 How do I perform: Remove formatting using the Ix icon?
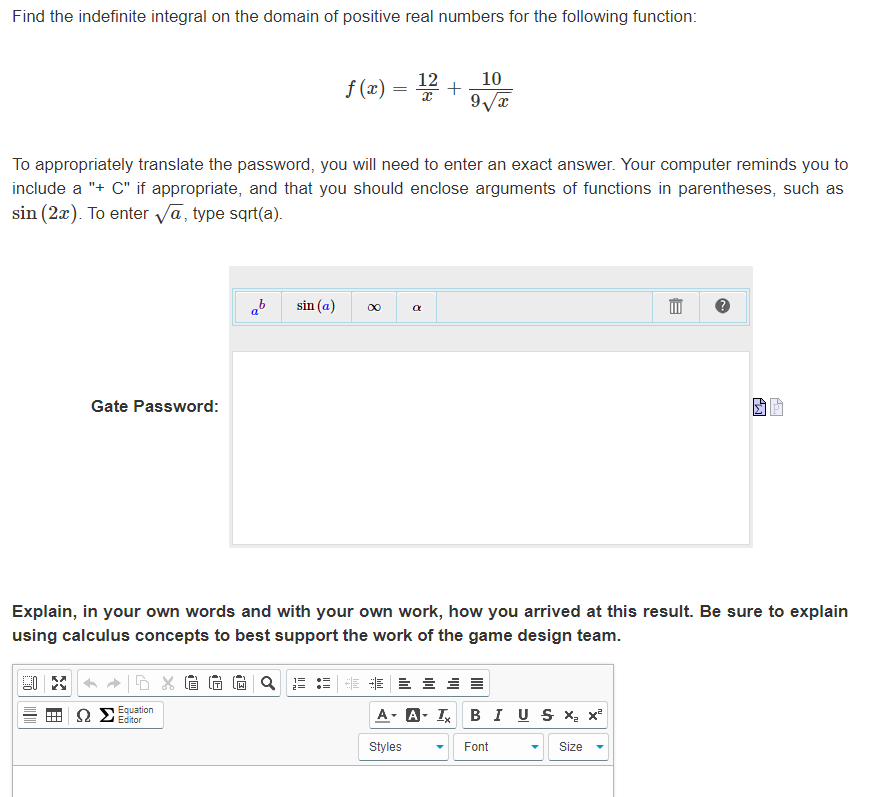click(443, 715)
